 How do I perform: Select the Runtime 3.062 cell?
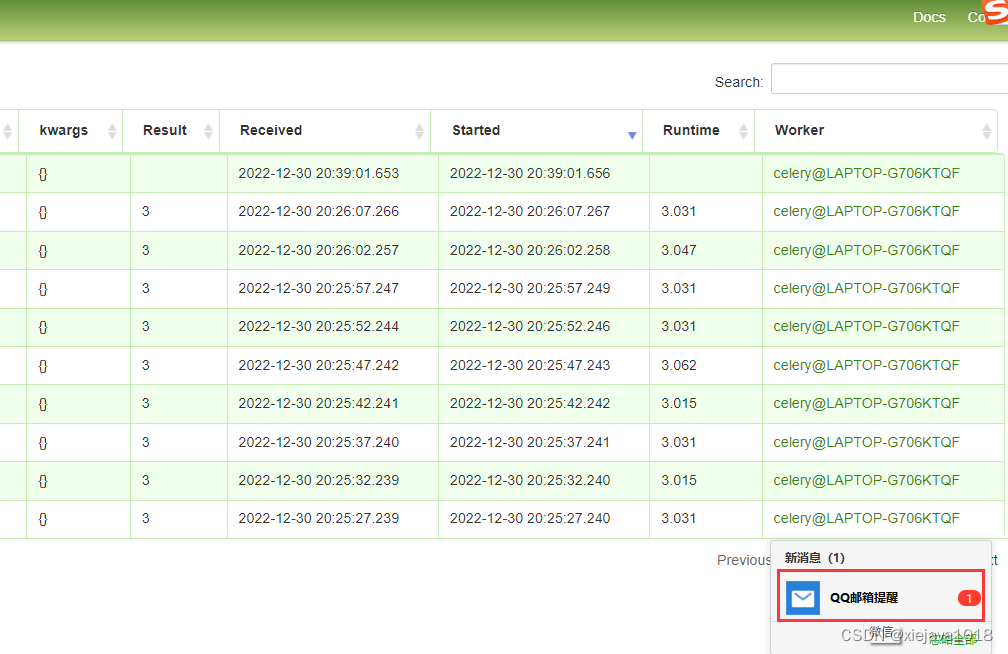click(679, 365)
